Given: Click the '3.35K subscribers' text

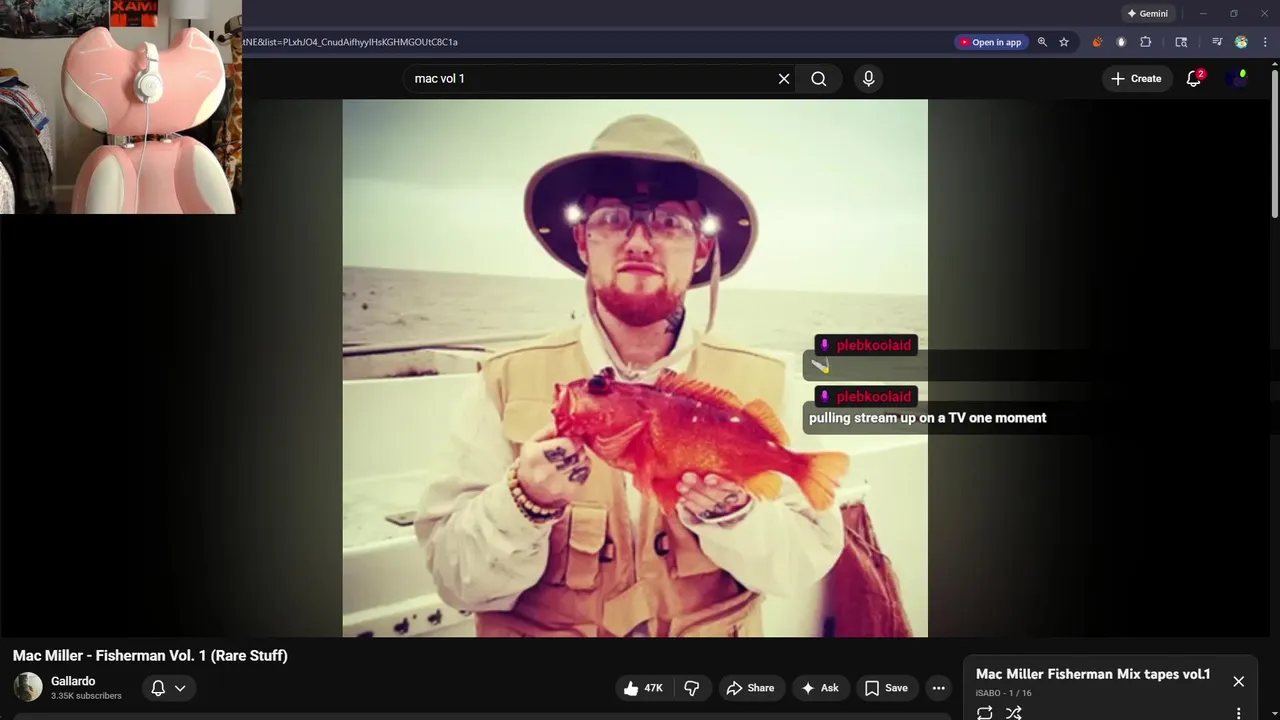Looking at the screenshot, I should pos(86,696).
